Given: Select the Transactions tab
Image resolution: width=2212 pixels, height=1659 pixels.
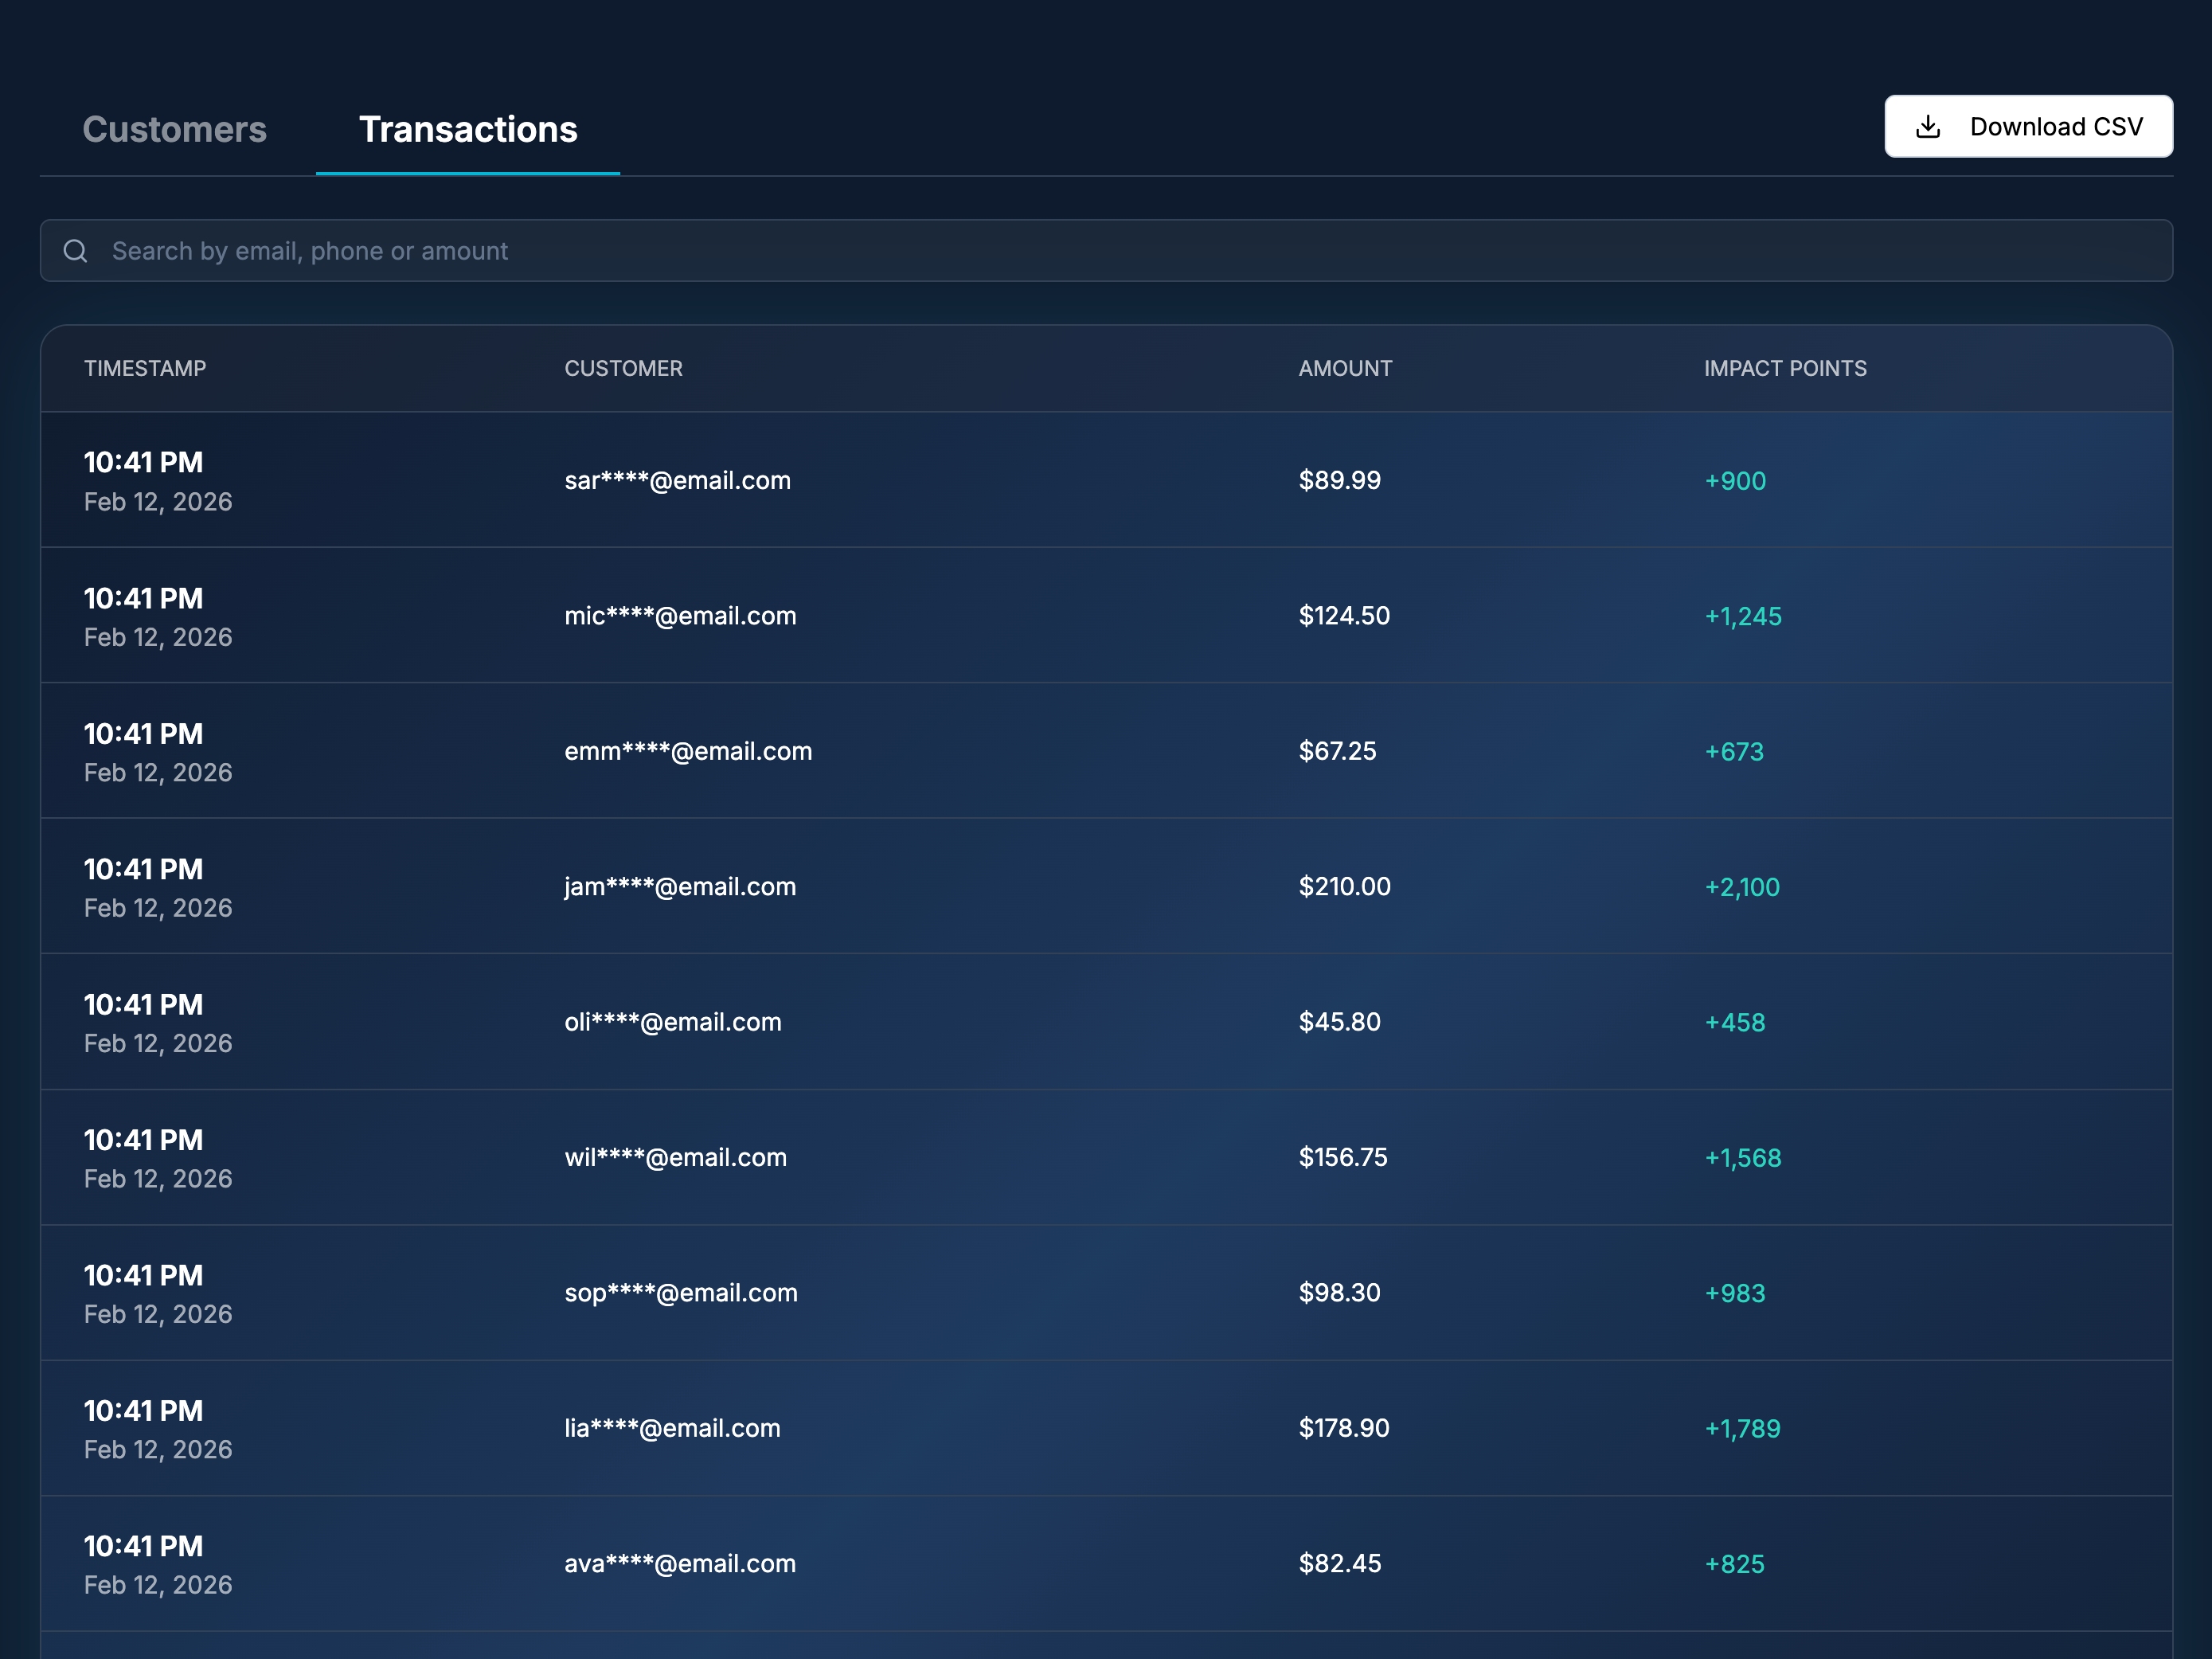Looking at the screenshot, I should click(468, 129).
